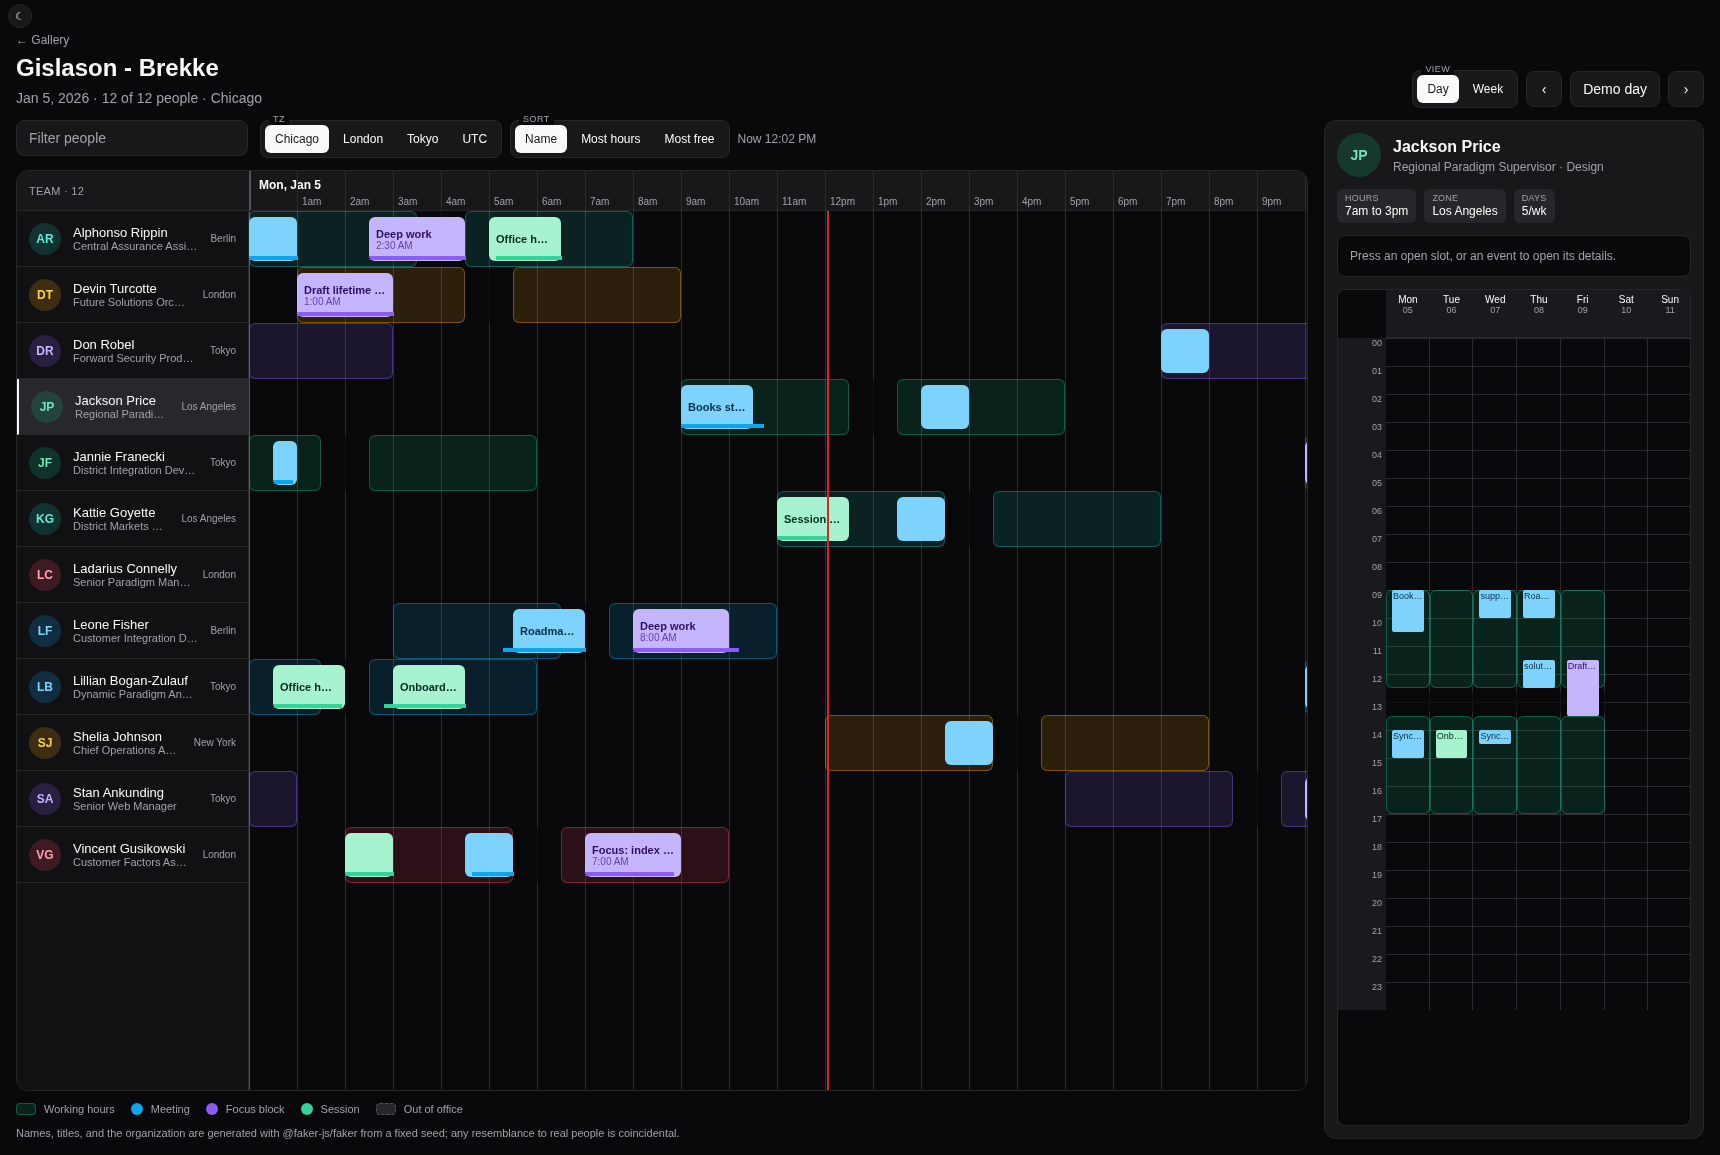Click the Demo day button

coord(1615,89)
